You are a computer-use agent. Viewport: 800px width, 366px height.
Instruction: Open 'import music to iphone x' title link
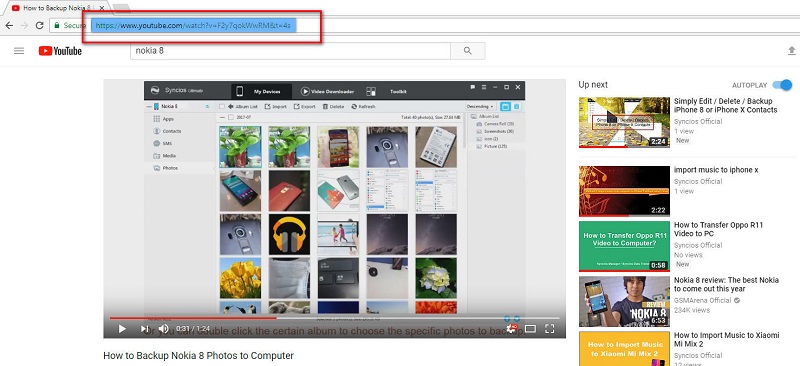click(716, 170)
